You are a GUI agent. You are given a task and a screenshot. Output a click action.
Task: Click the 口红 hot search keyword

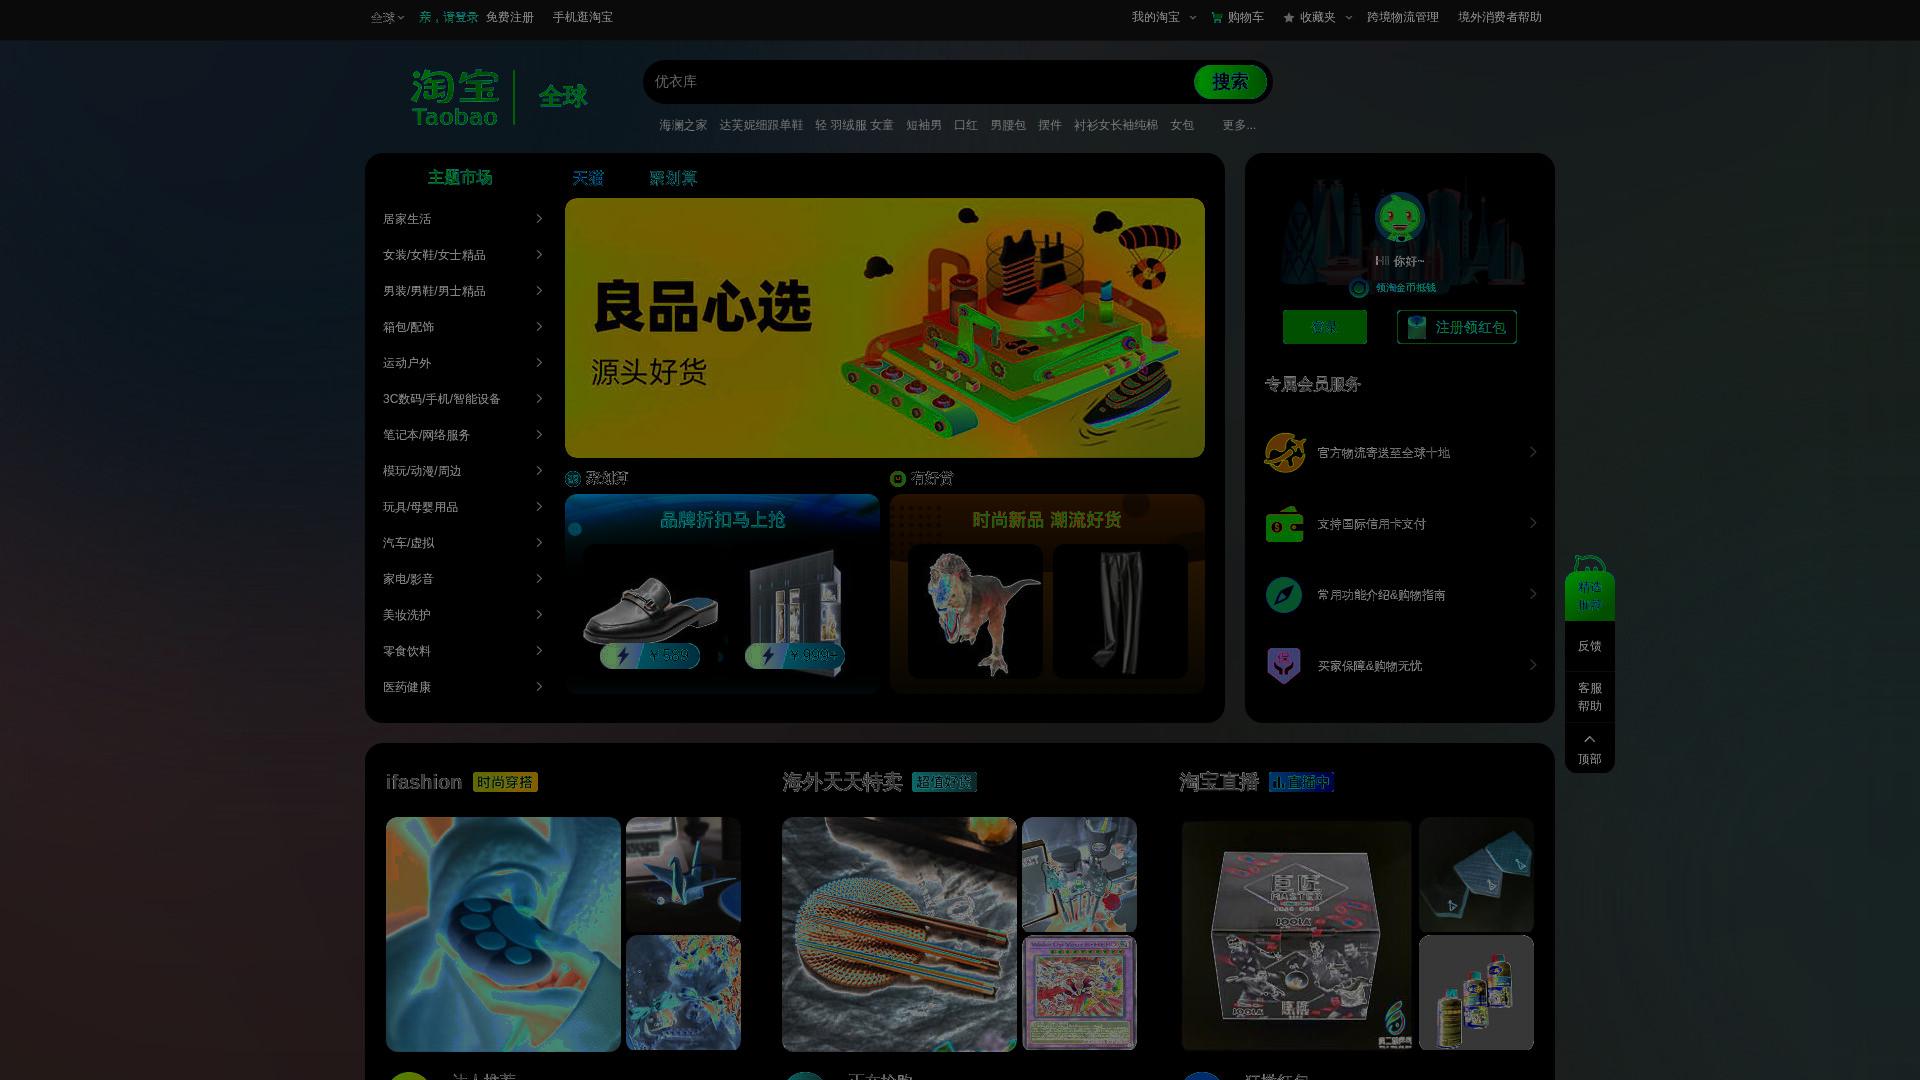click(x=966, y=125)
